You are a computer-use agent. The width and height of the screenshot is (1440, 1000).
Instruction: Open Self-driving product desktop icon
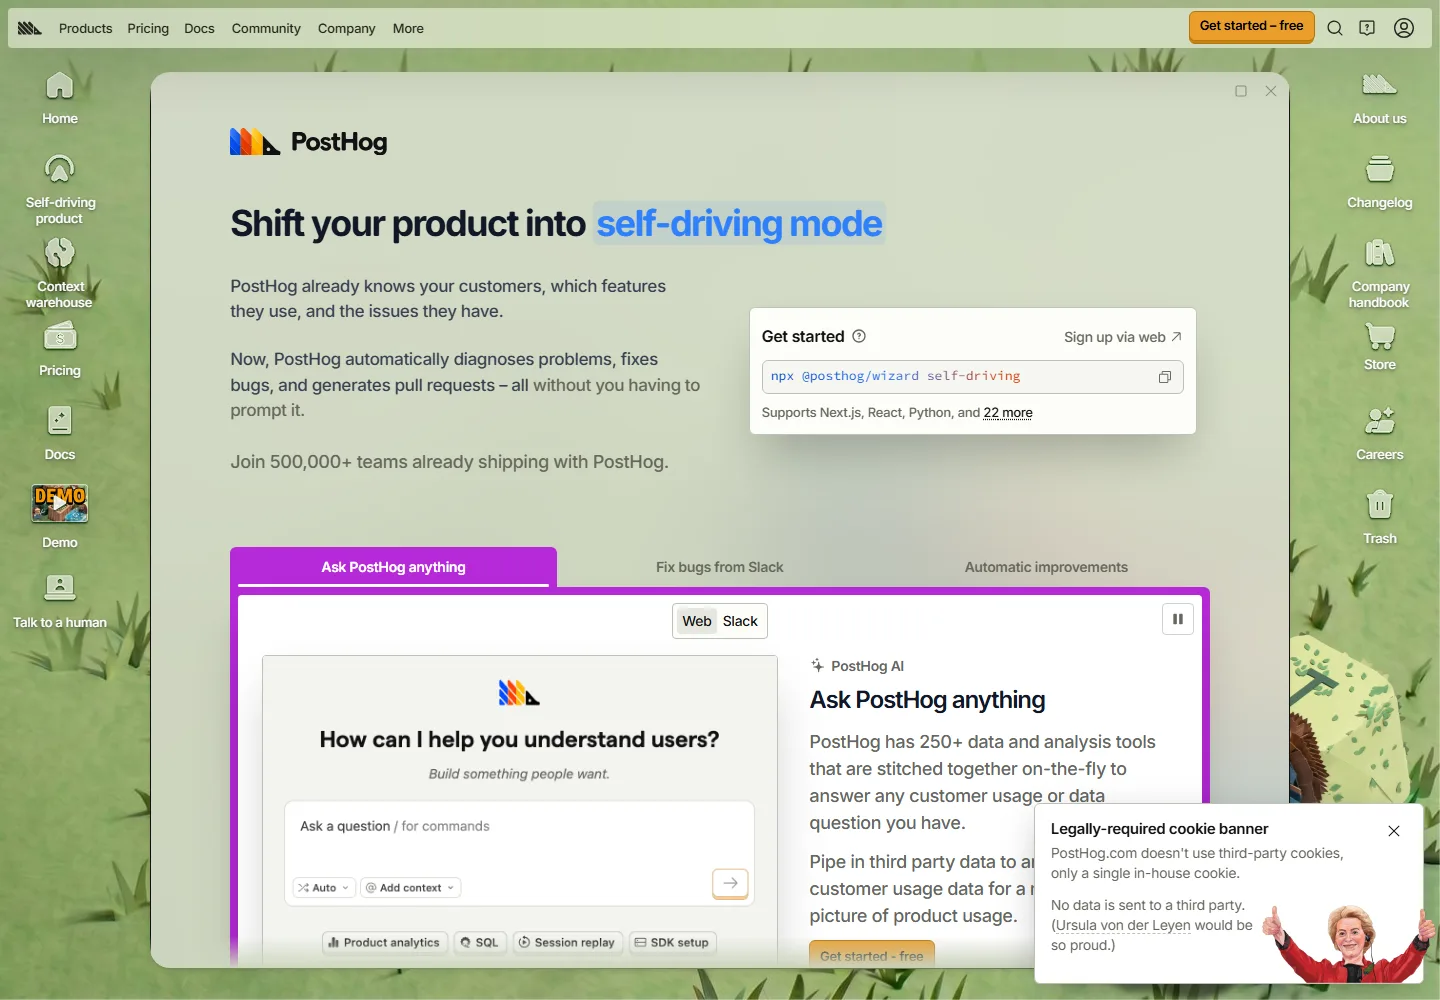[60, 188]
